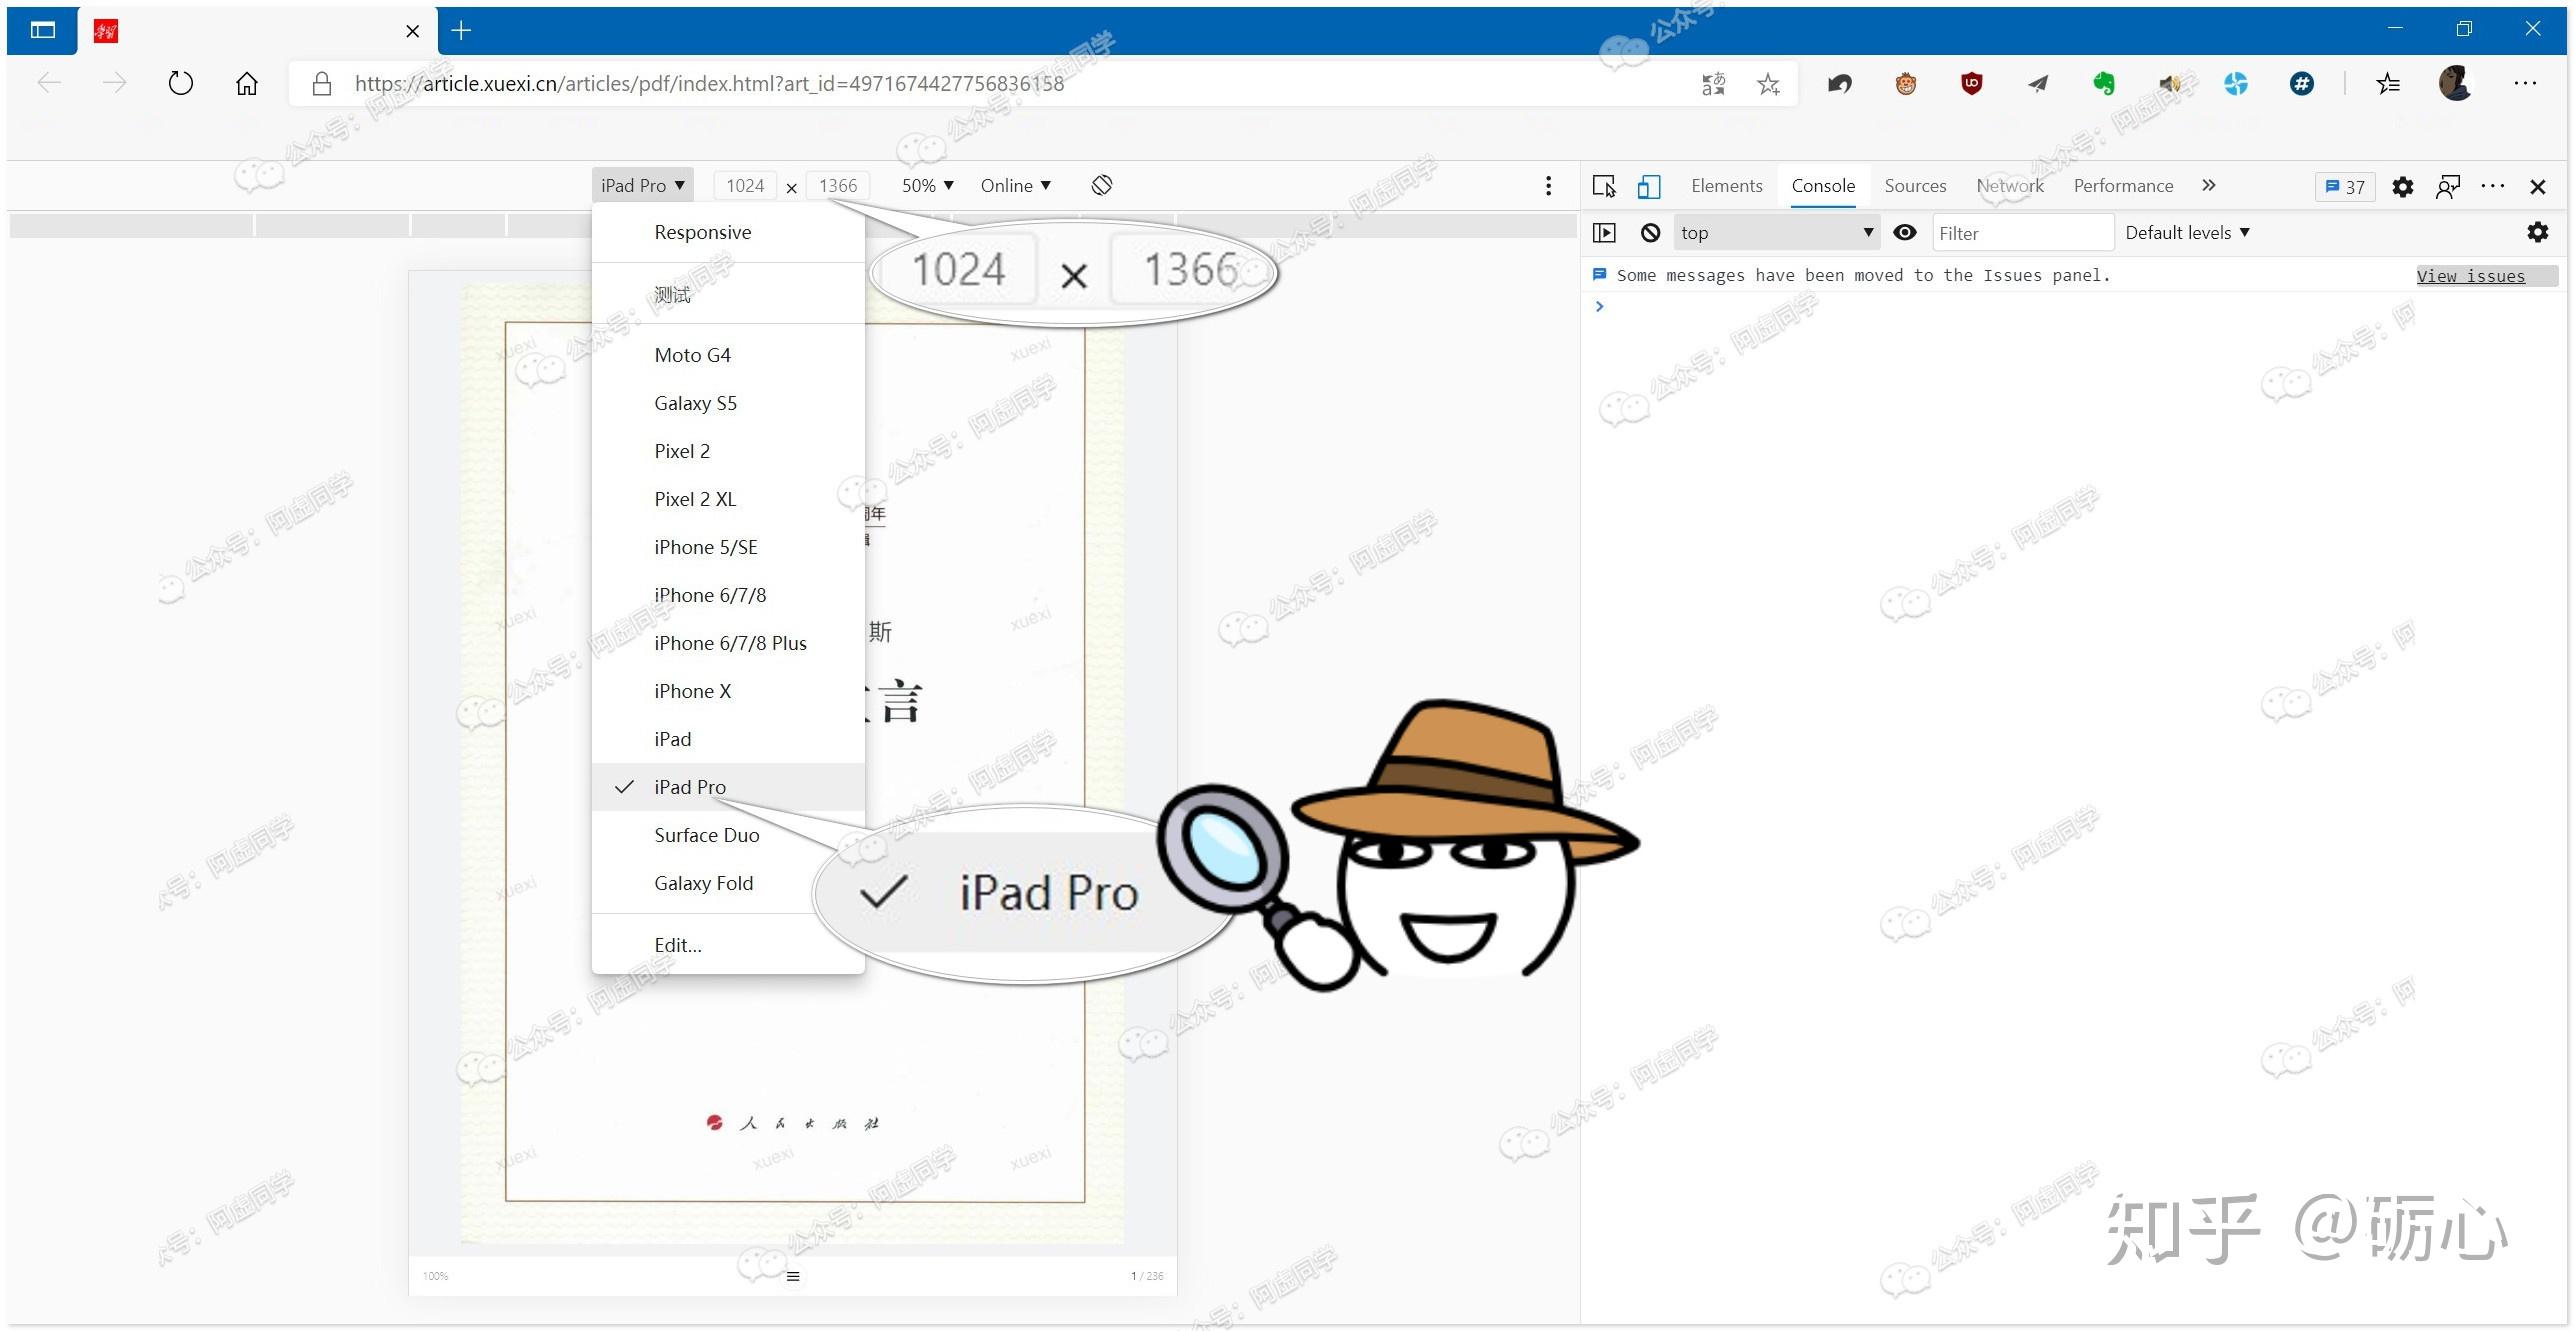The width and height of the screenshot is (2574, 1331).
Task: Open the Online throttling dropdown
Action: [1015, 185]
